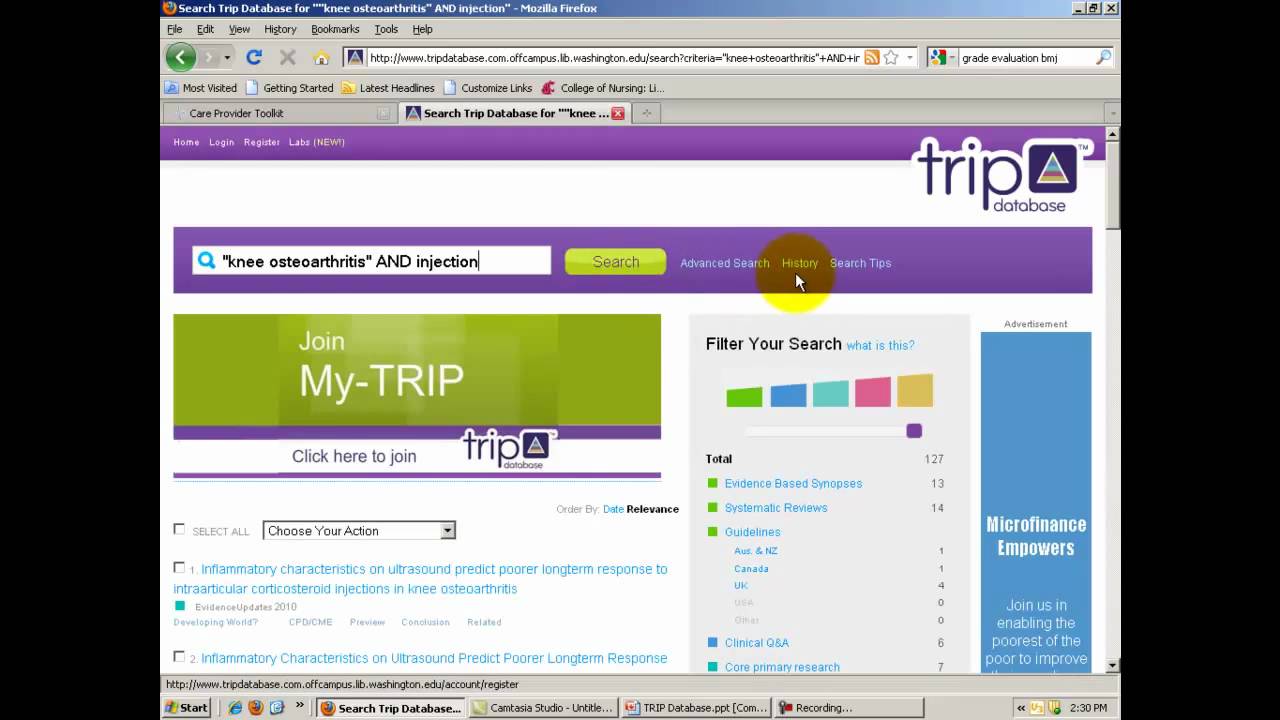
Task: Click the Internet Explorer quick launch icon
Action: (235, 707)
